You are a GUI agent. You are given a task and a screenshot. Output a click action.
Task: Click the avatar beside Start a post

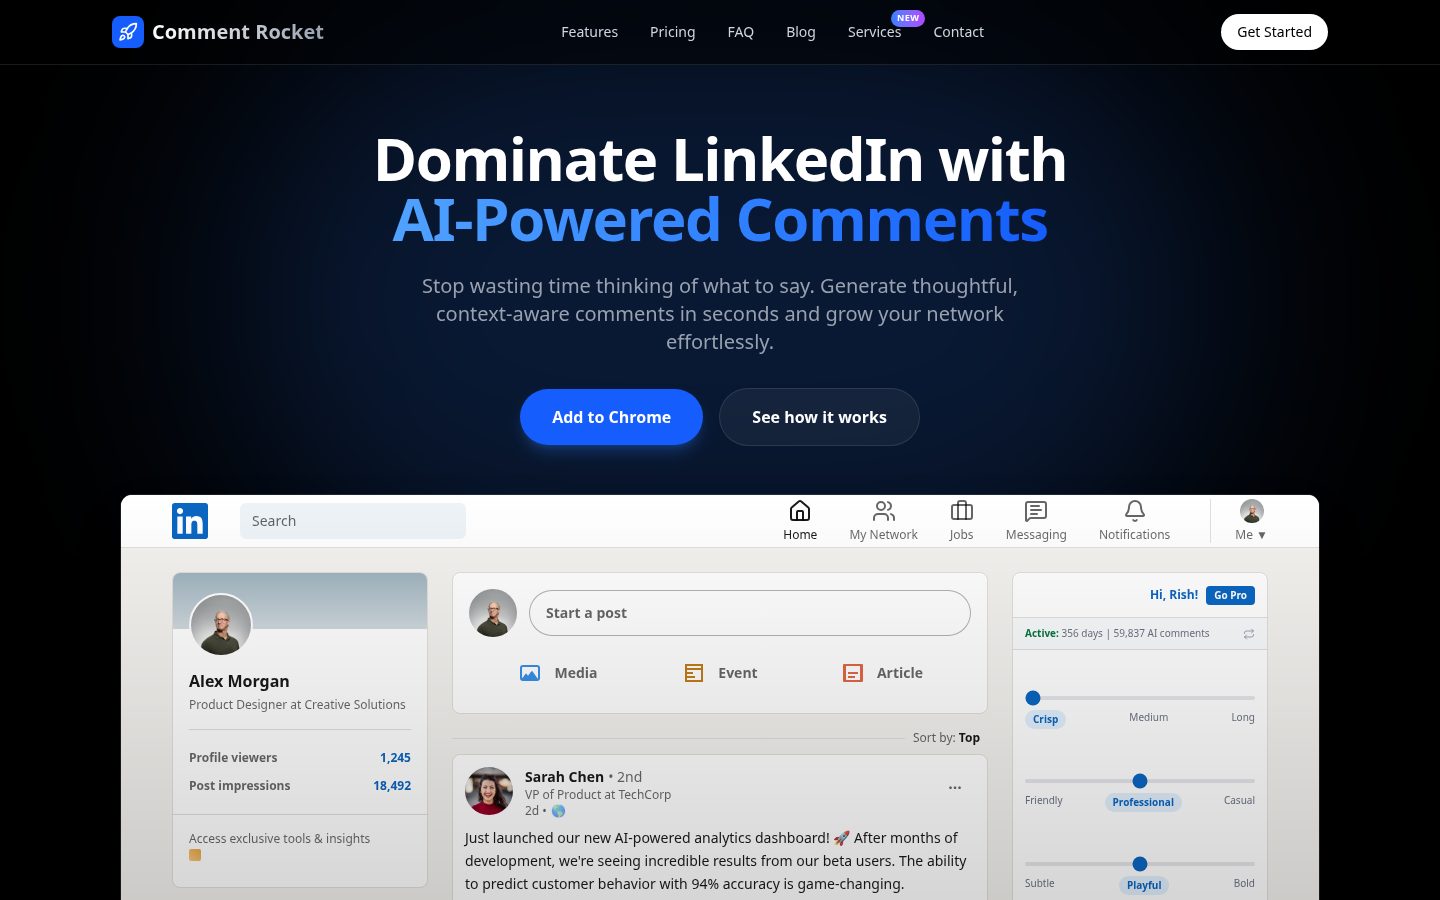493,613
